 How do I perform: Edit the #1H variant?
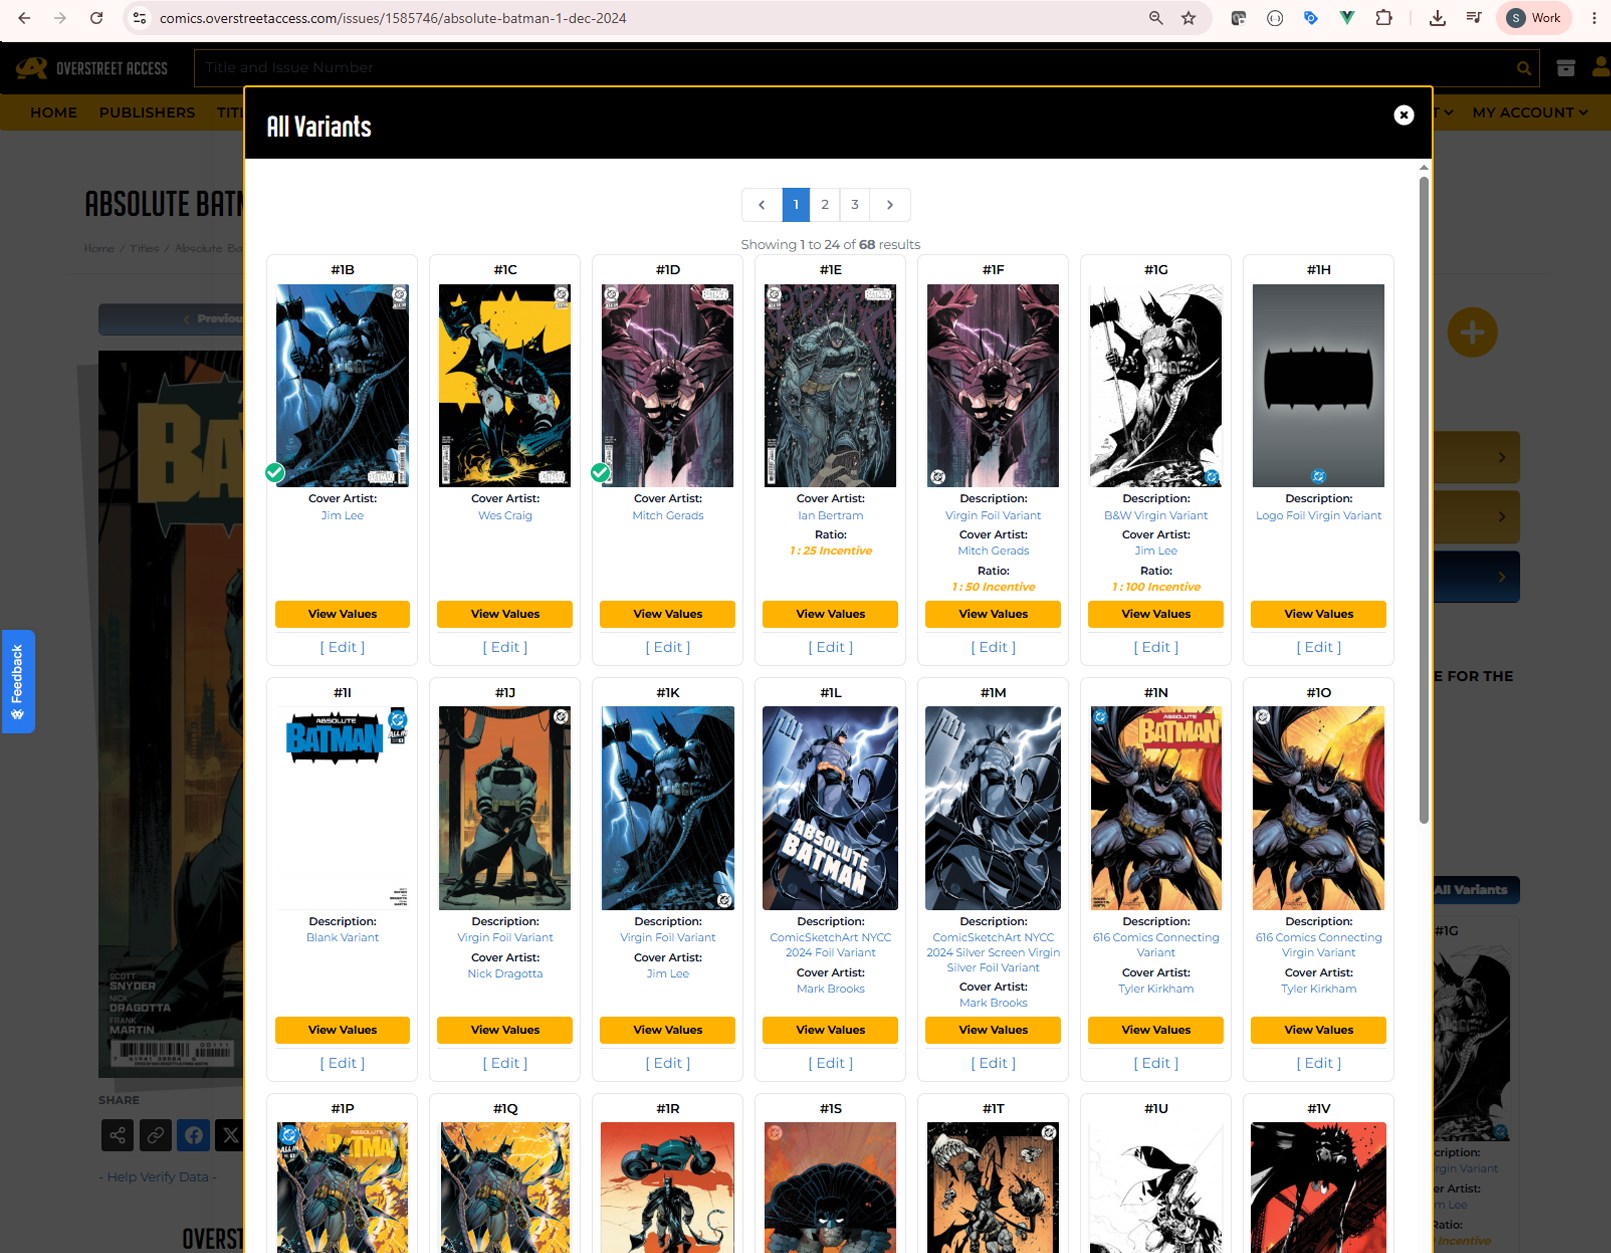(x=1318, y=647)
